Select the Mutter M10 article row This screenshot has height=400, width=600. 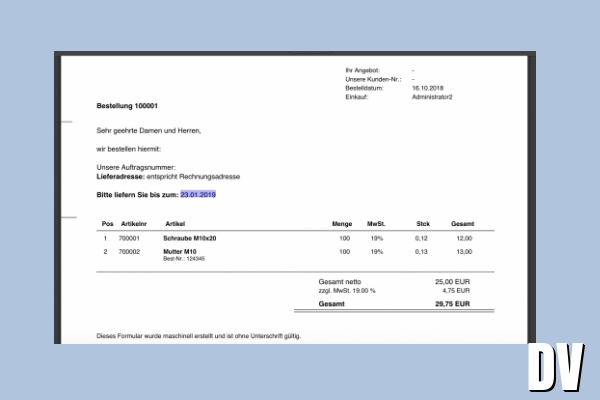point(180,251)
